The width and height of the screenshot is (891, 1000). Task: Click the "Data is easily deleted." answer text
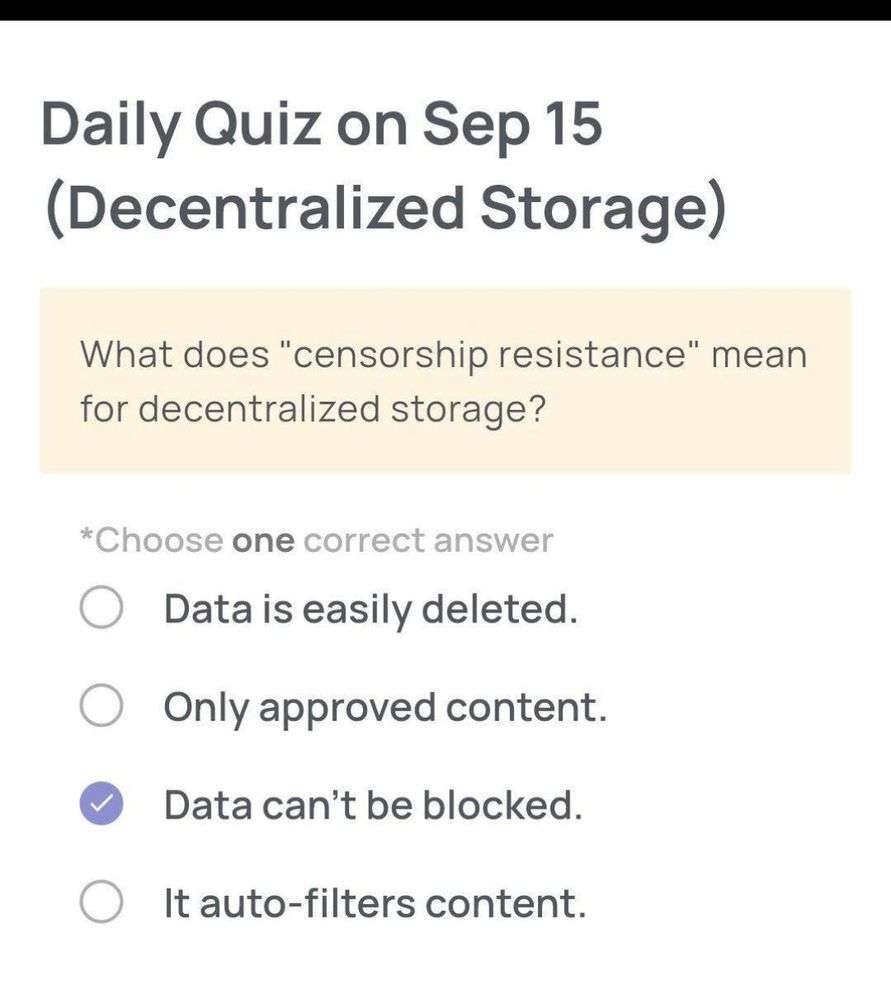click(x=371, y=609)
